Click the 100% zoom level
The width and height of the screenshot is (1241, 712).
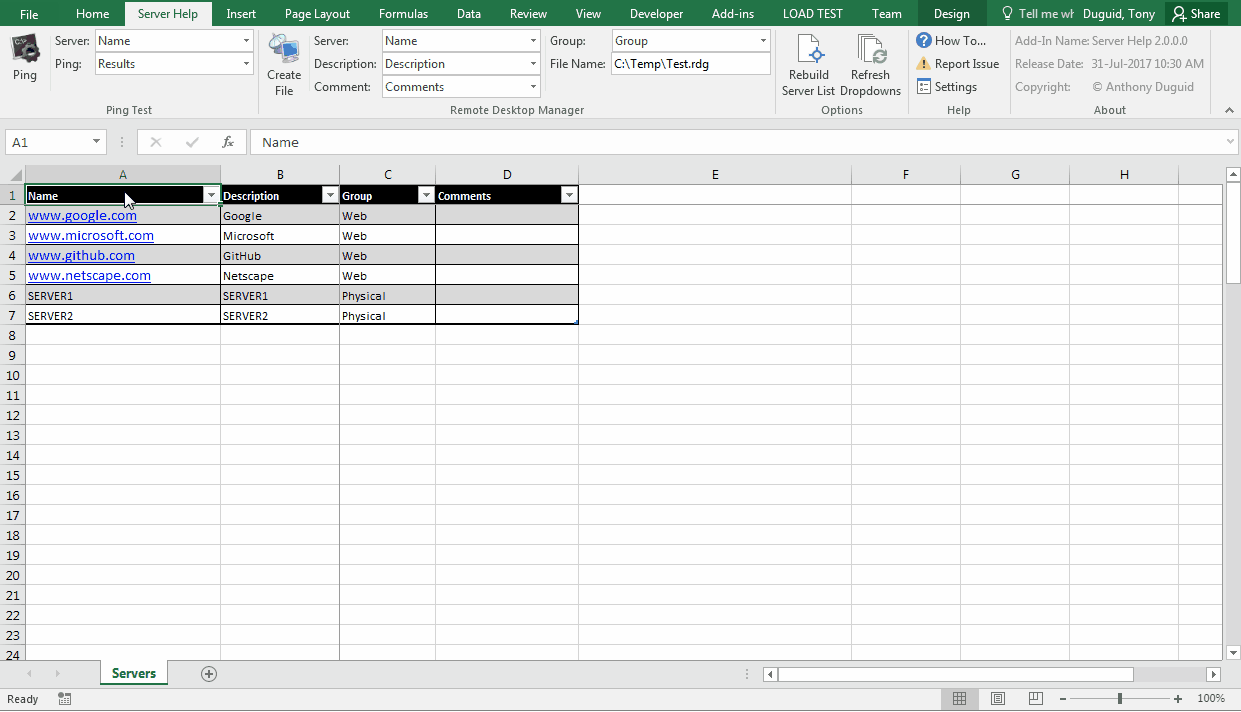tap(1211, 699)
